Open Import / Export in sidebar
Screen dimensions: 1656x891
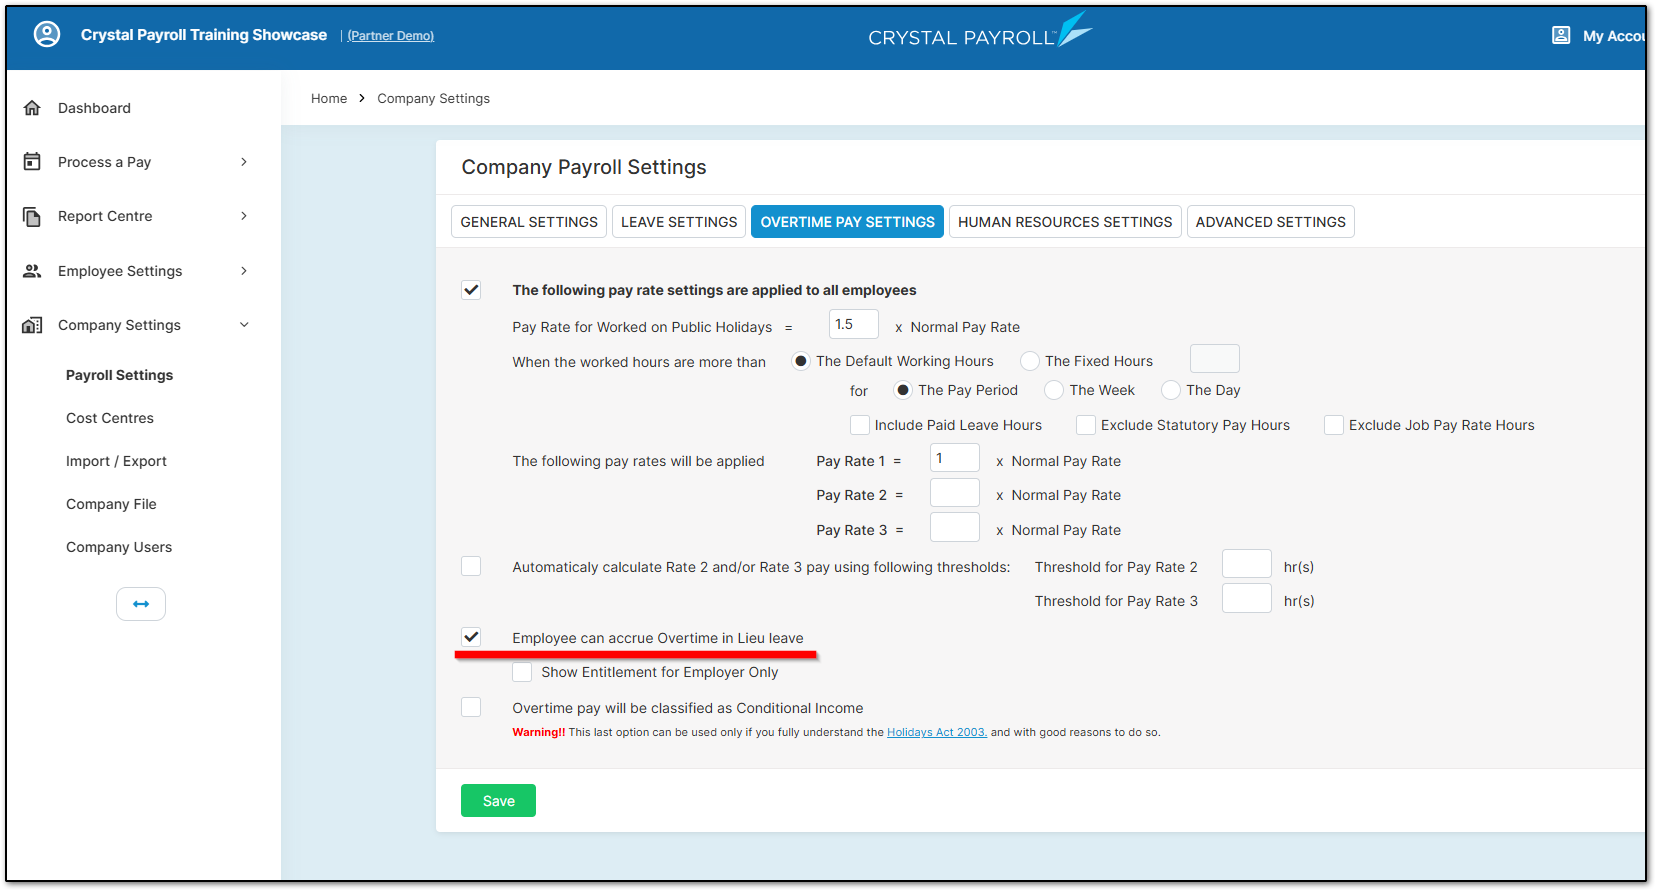point(116,461)
